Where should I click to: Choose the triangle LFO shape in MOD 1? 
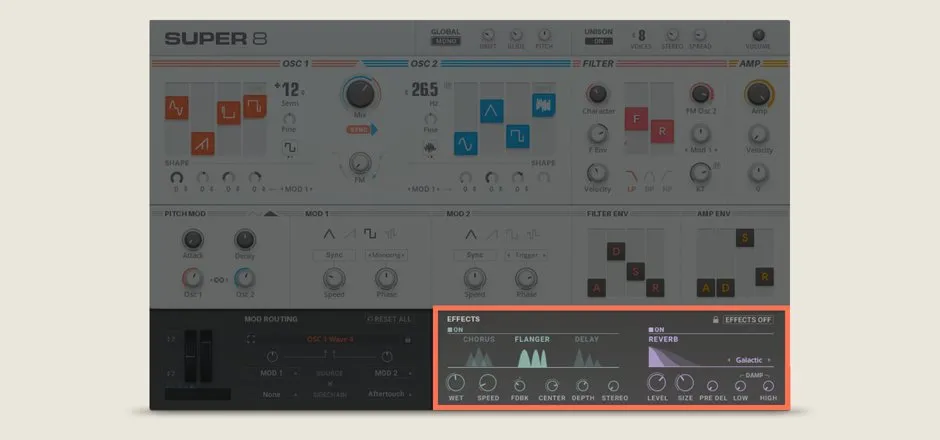click(329, 234)
